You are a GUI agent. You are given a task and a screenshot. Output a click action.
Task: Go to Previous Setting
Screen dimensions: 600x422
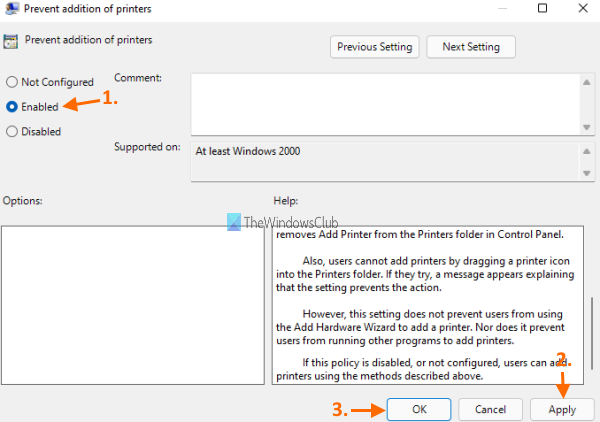click(x=375, y=47)
